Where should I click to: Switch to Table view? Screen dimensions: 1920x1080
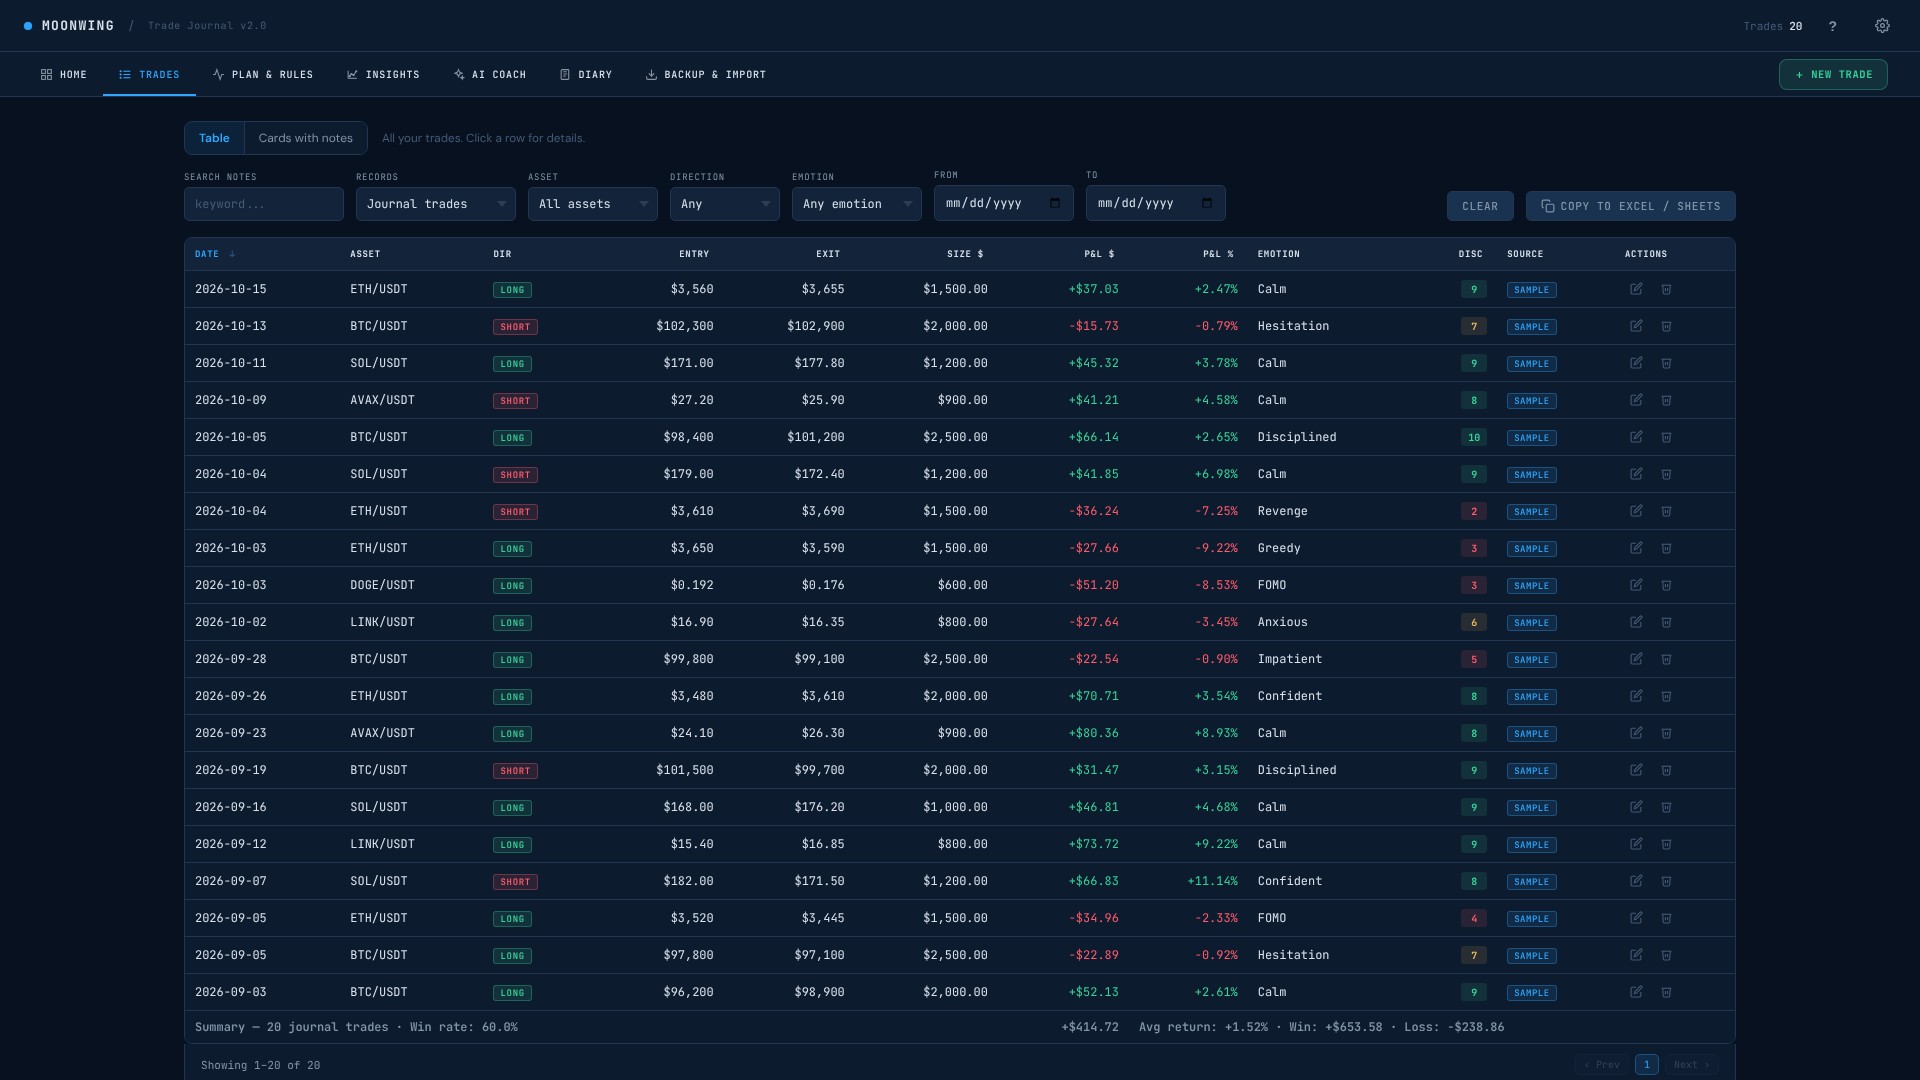[214, 138]
